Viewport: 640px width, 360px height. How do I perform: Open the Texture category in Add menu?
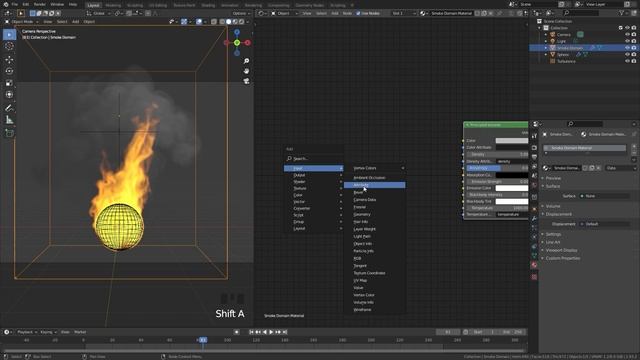pyautogui.click(x=313, y=189)
